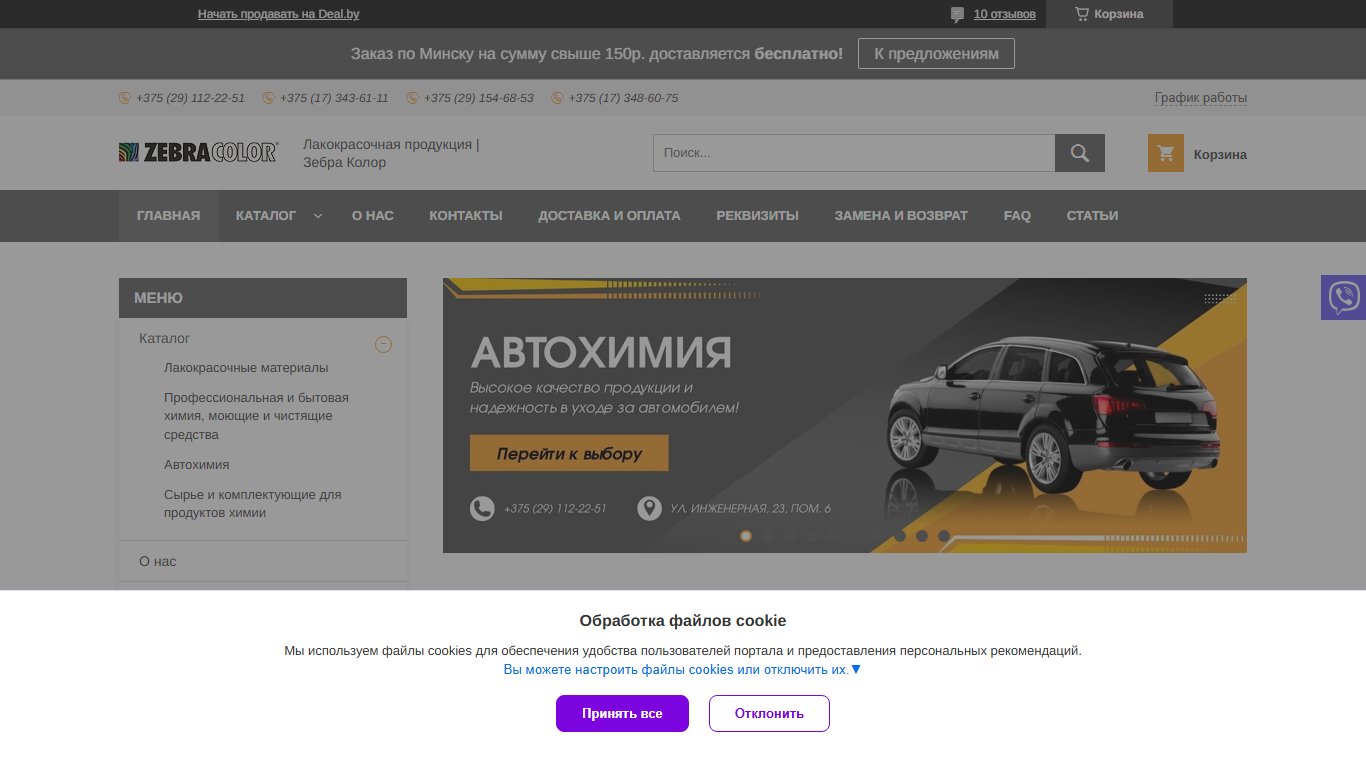
Task: Open the FAQ menu item
Action: pos(1017,216)
